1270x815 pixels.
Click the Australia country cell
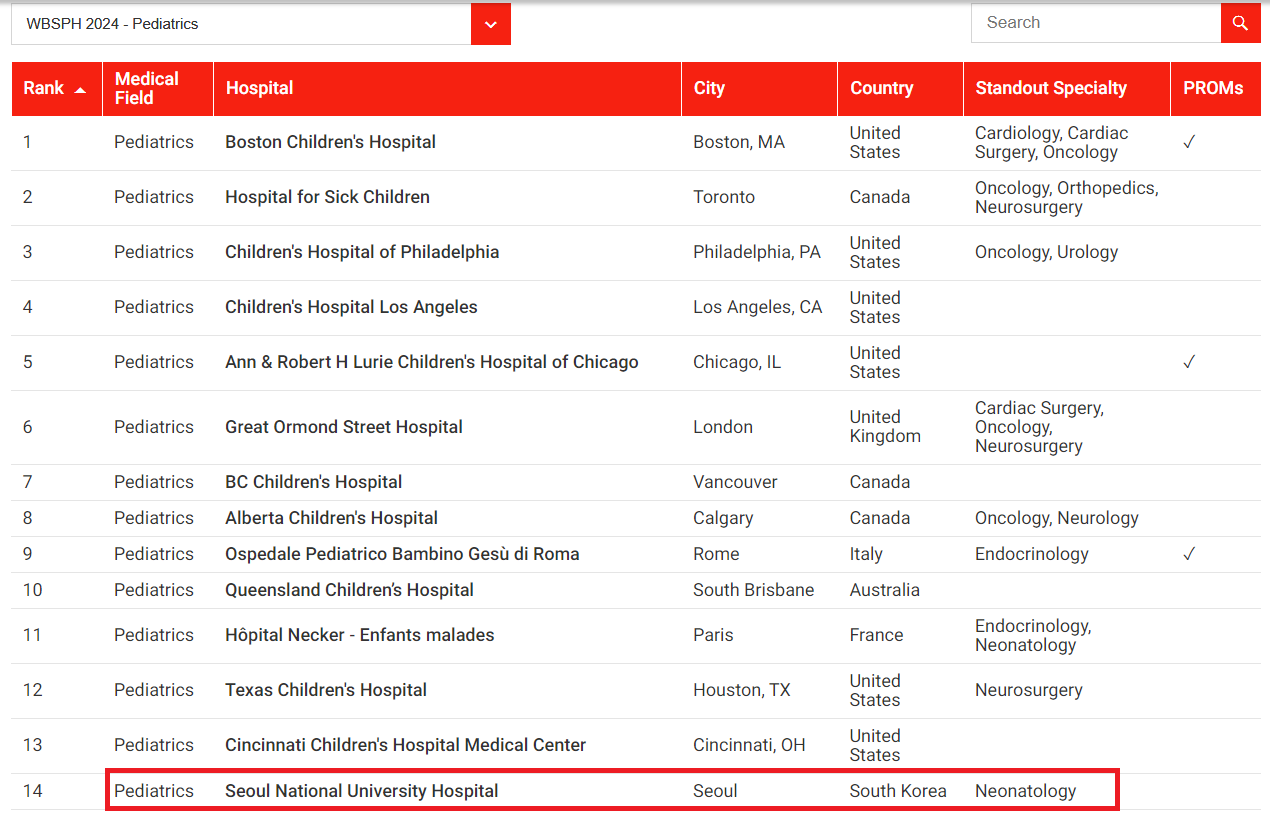coord(885,590)
